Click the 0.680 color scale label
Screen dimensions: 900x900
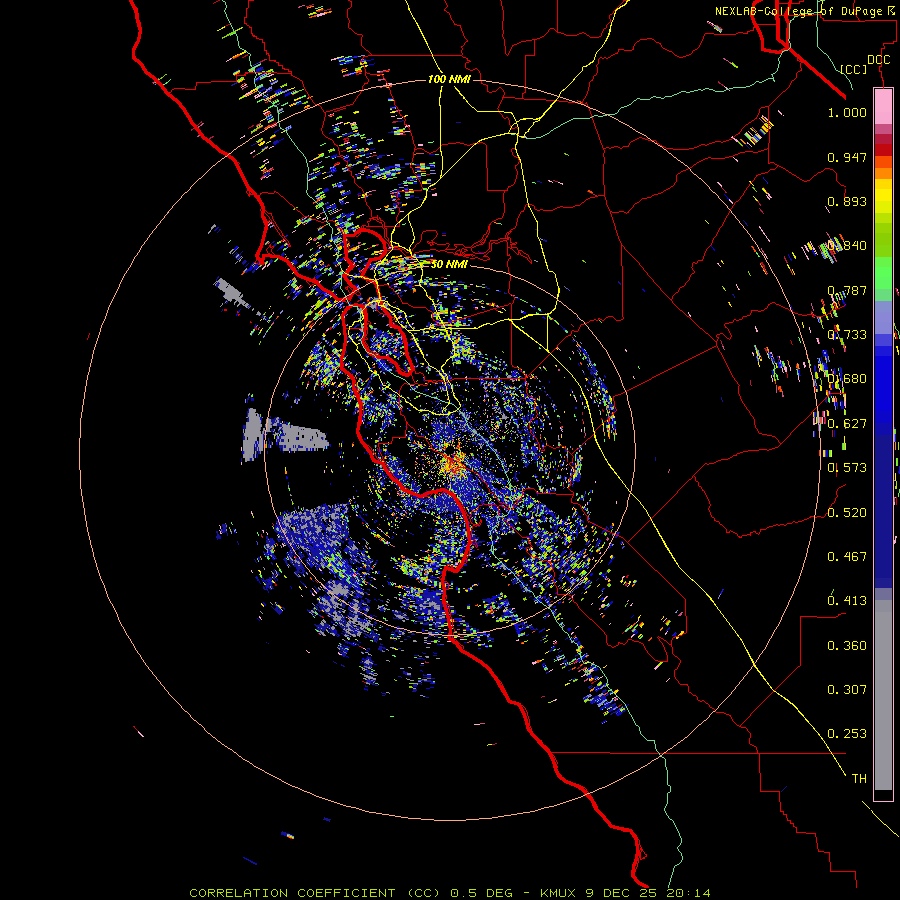point(847,379)
